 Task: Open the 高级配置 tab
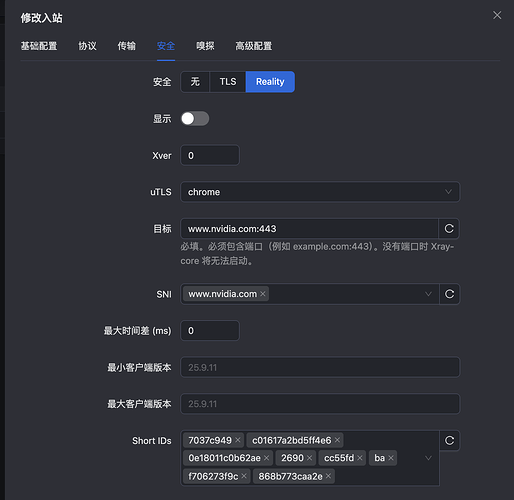pos(254,46)
